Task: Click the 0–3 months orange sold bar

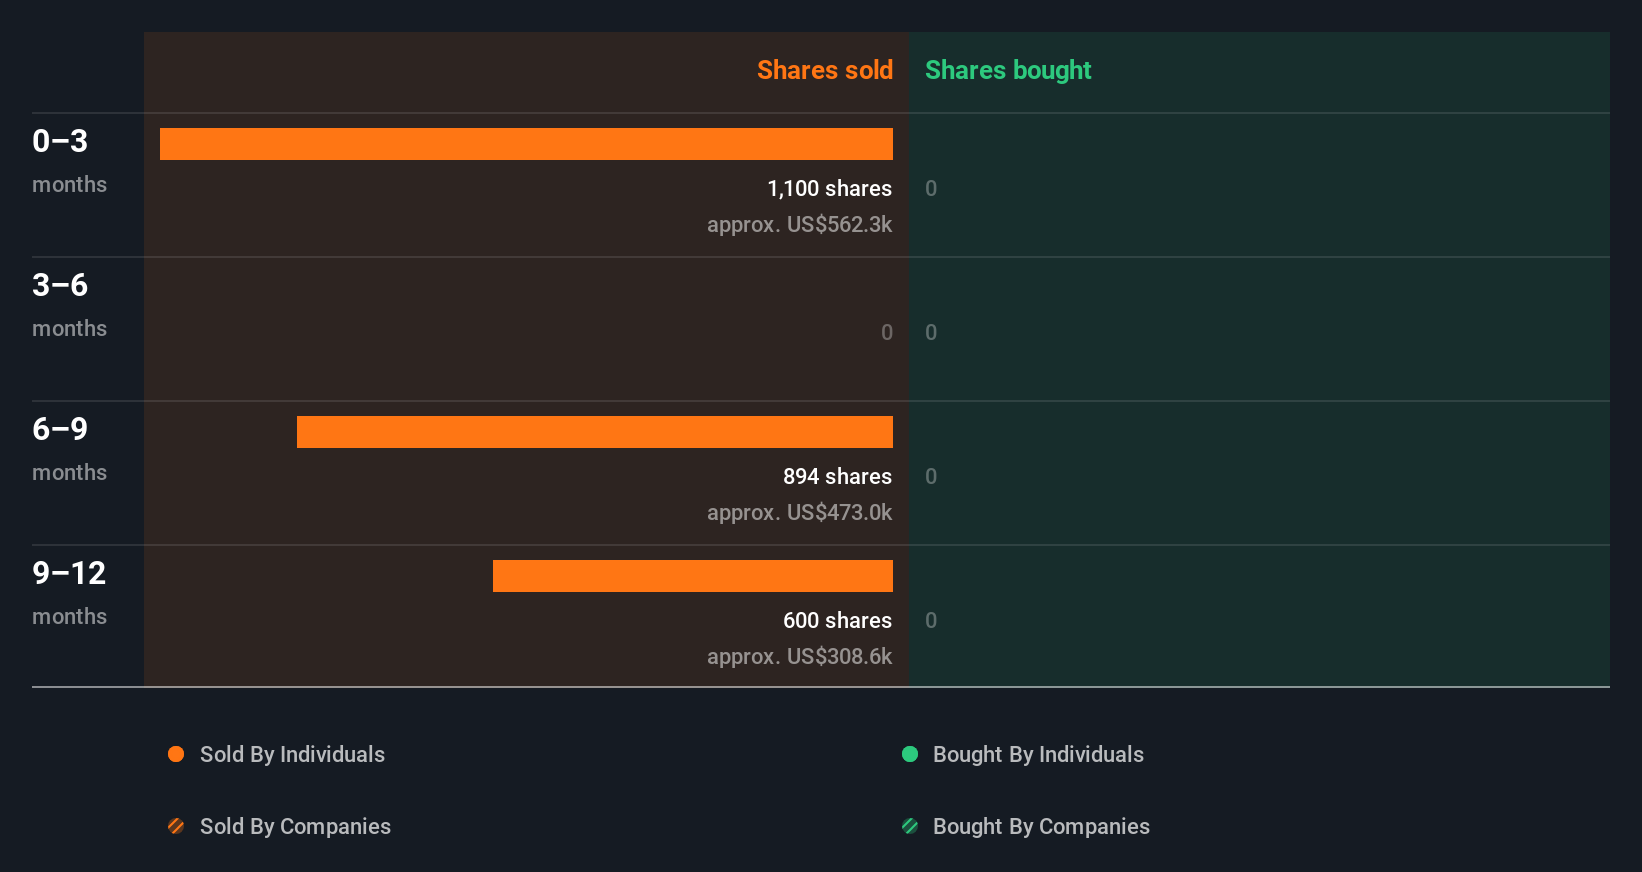Action: coord(526,144)
